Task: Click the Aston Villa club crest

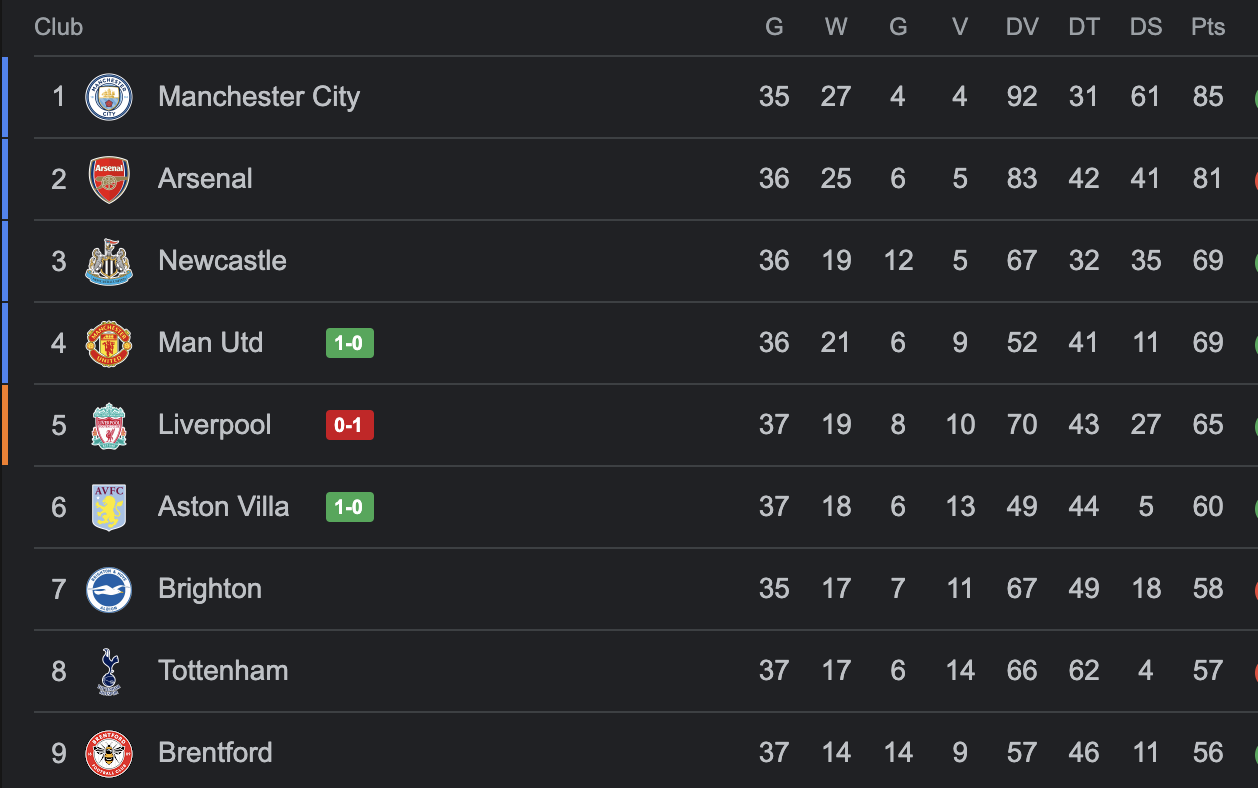Action: [x=109, y=507]
